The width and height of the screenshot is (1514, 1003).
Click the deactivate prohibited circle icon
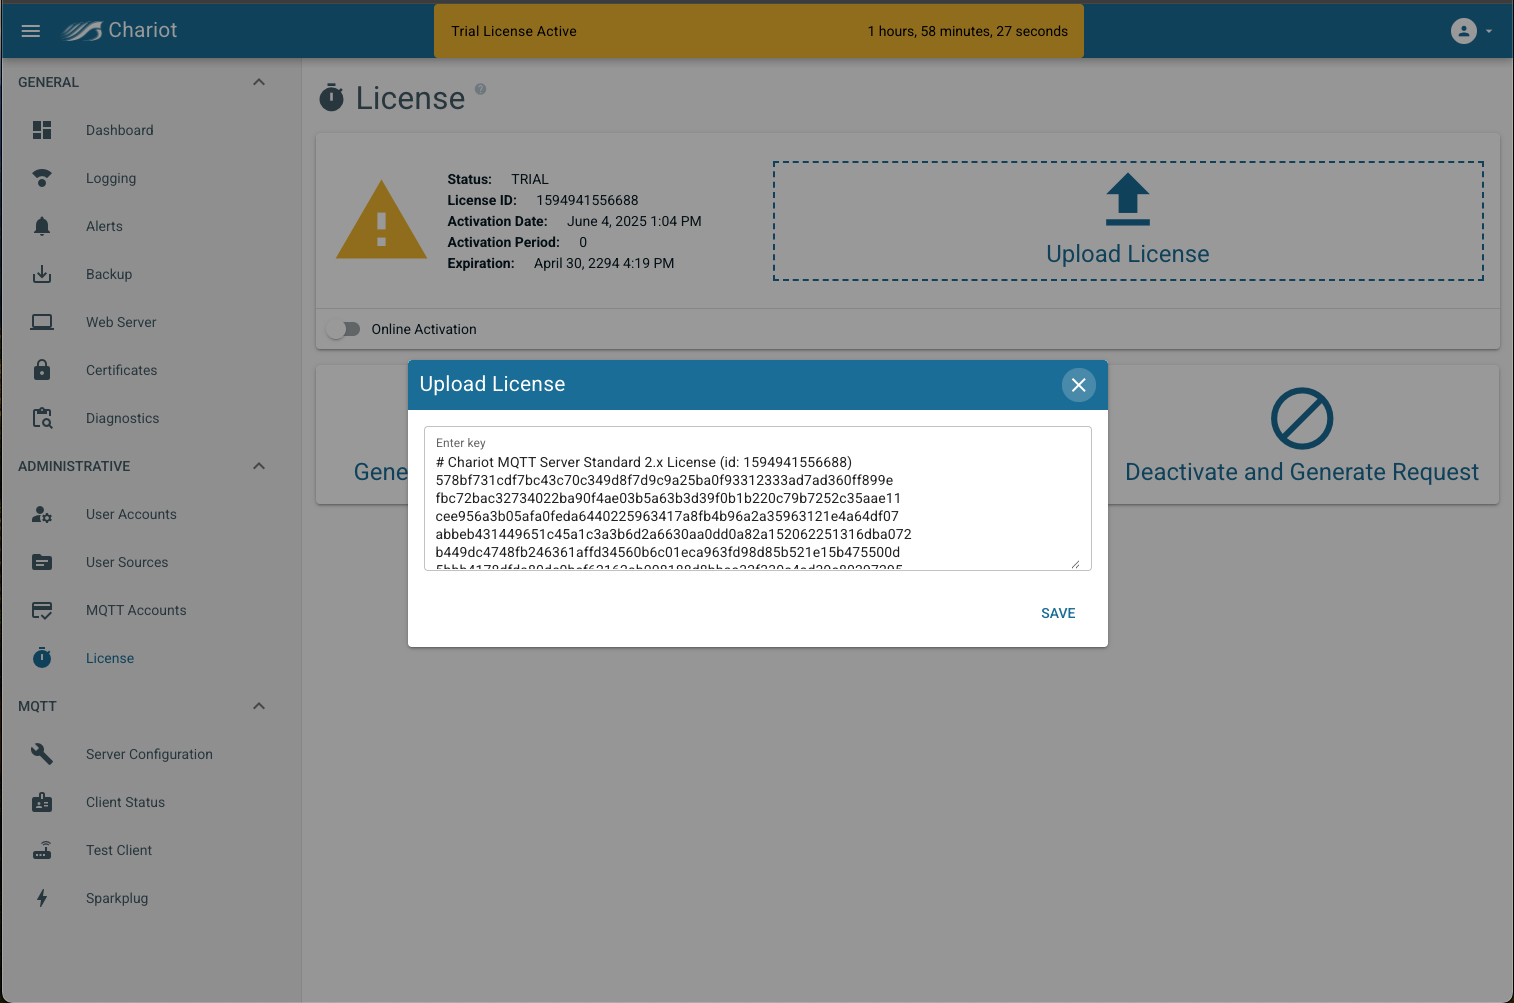(1302, 418)
